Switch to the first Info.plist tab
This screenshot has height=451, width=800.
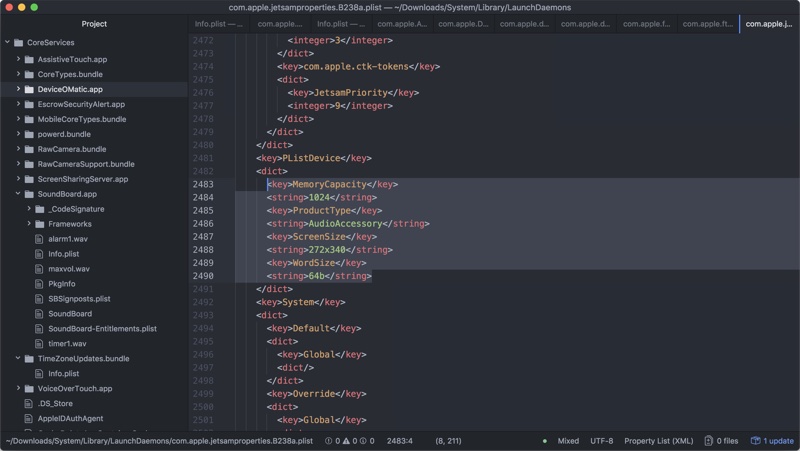(219, 24)
